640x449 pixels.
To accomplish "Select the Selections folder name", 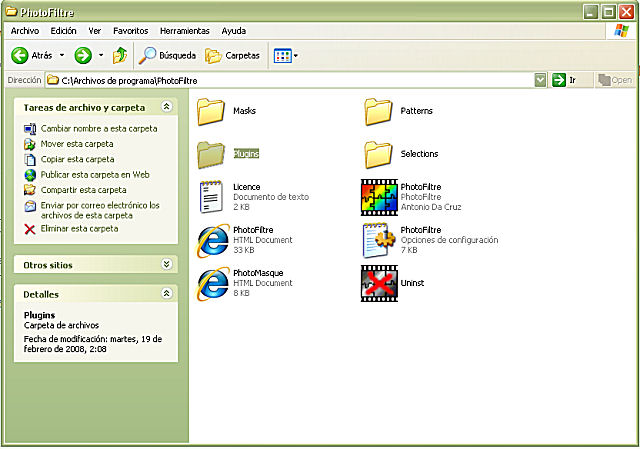I will [x=419, y=154].
